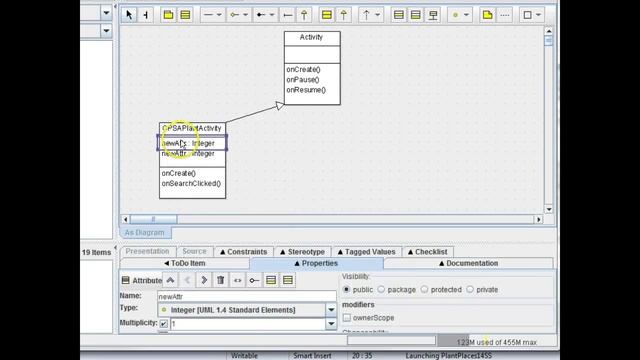Click the last yellow compartment icon in Properties

288,280
